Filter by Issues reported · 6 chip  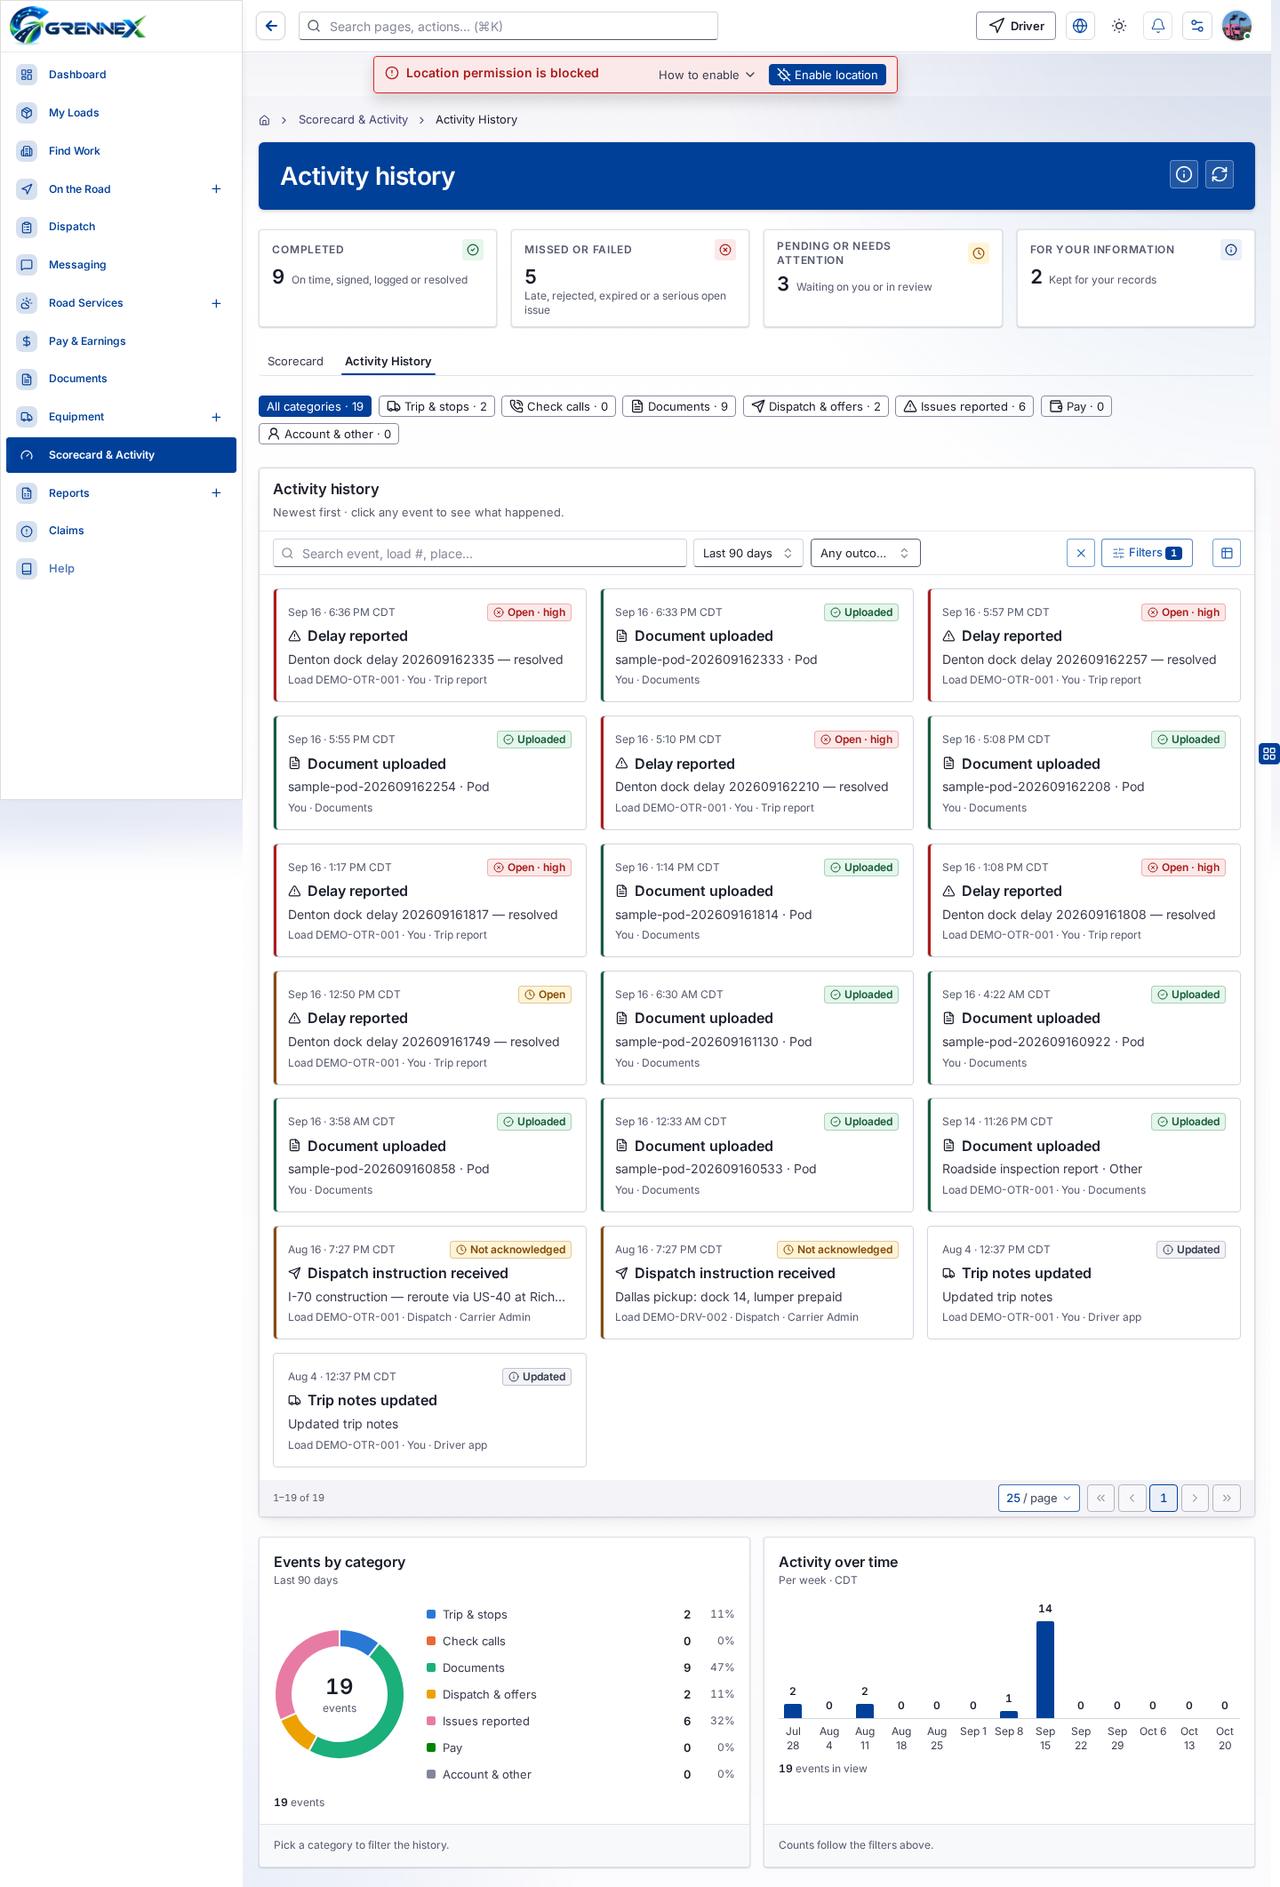[964, 406]
